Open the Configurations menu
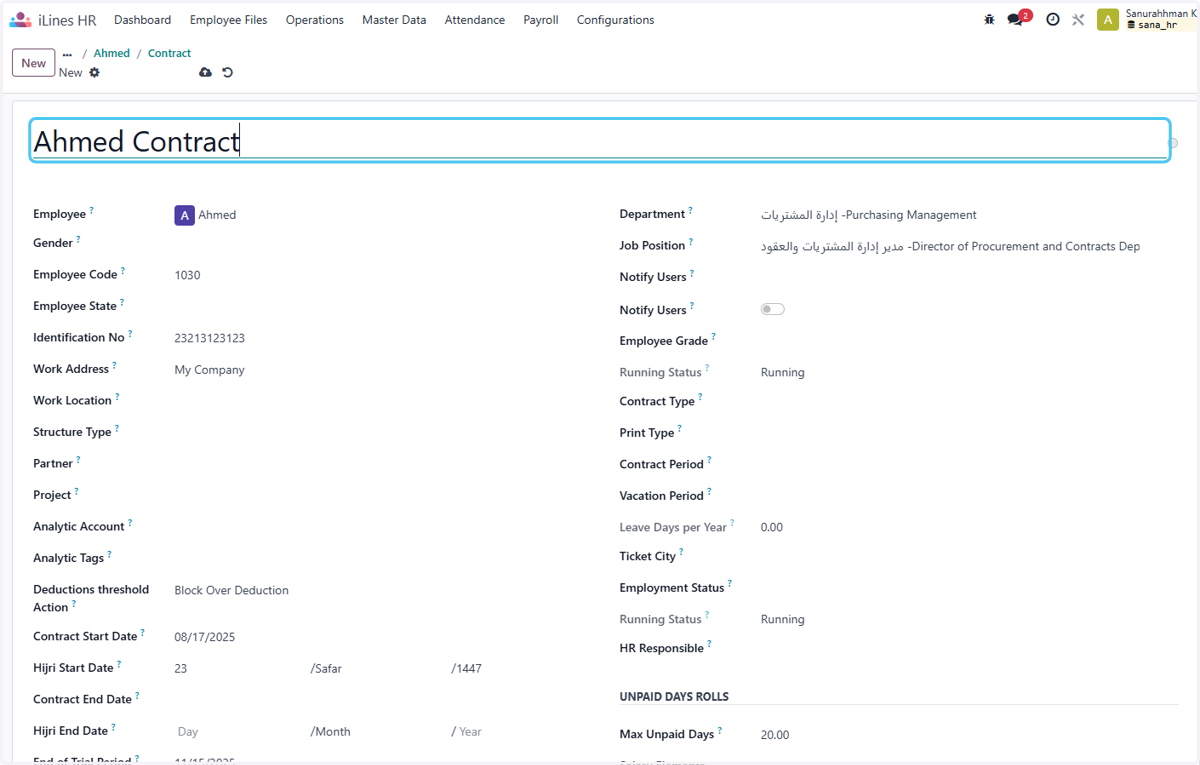The height and width of the screenshot is (765, 1200). click(x=615, y=20)
